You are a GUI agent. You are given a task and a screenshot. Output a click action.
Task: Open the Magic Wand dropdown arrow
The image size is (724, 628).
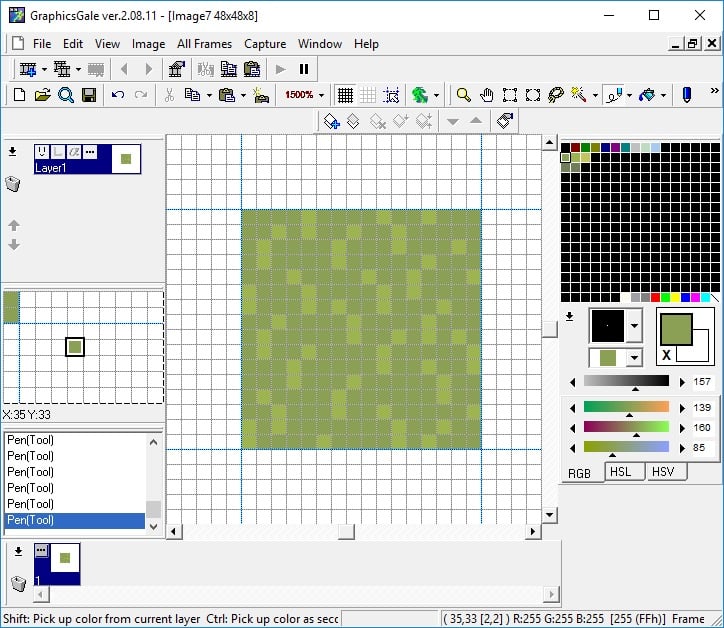pos(595,95)
